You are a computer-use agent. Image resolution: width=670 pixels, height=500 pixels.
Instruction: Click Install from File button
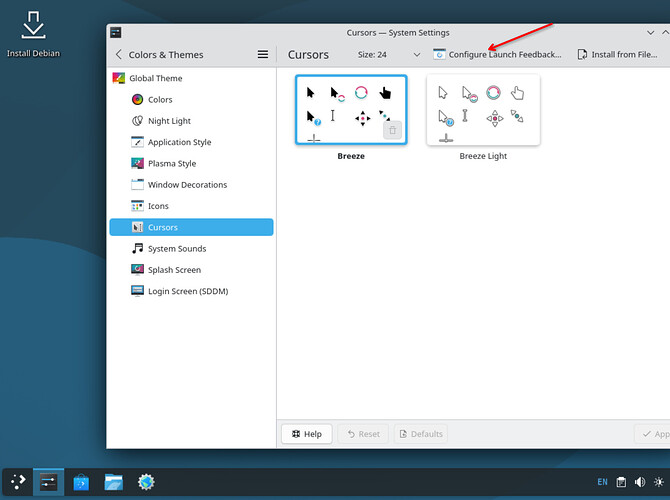click(x=617, y=55)
